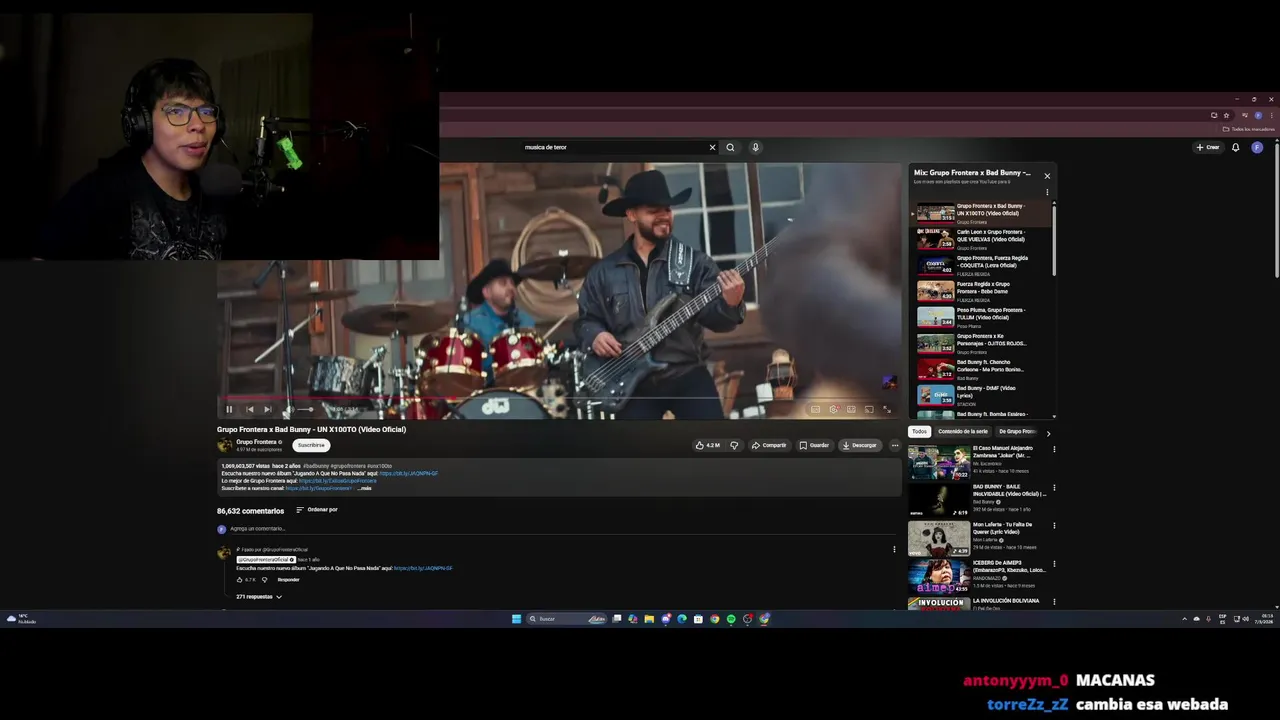Adjust the player volume slider
Image resolution: width=1280 pixels, height=720 pixels.
(304, 409)
